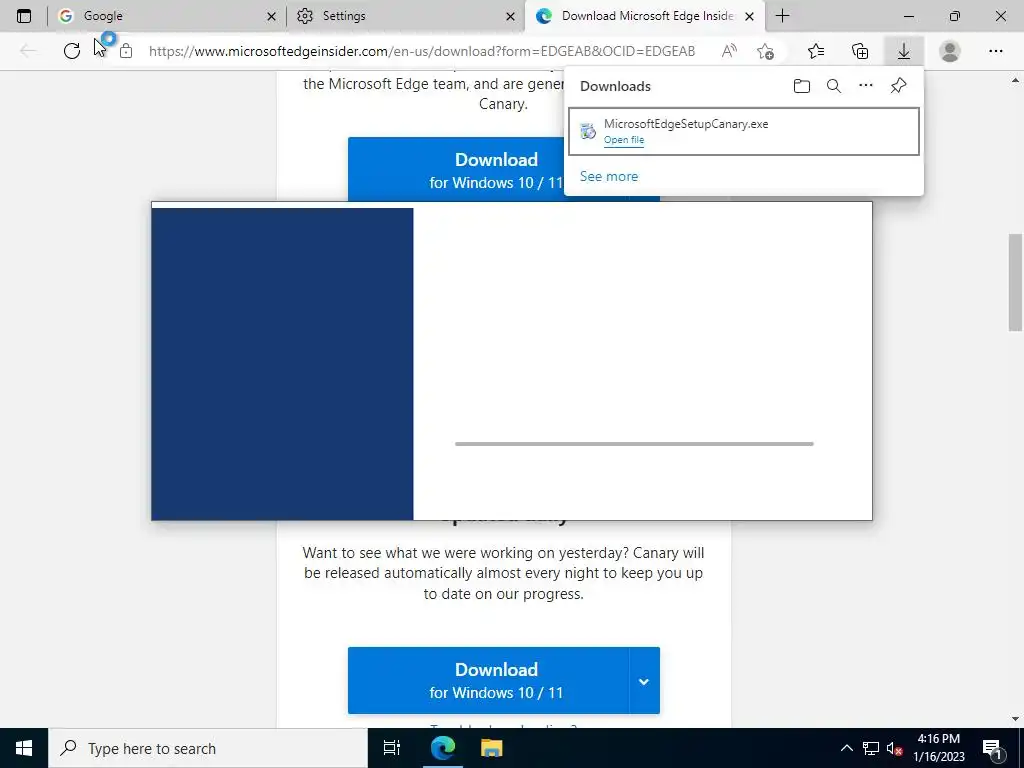
Task: Open the Favorites list icon
Action: 816,51
